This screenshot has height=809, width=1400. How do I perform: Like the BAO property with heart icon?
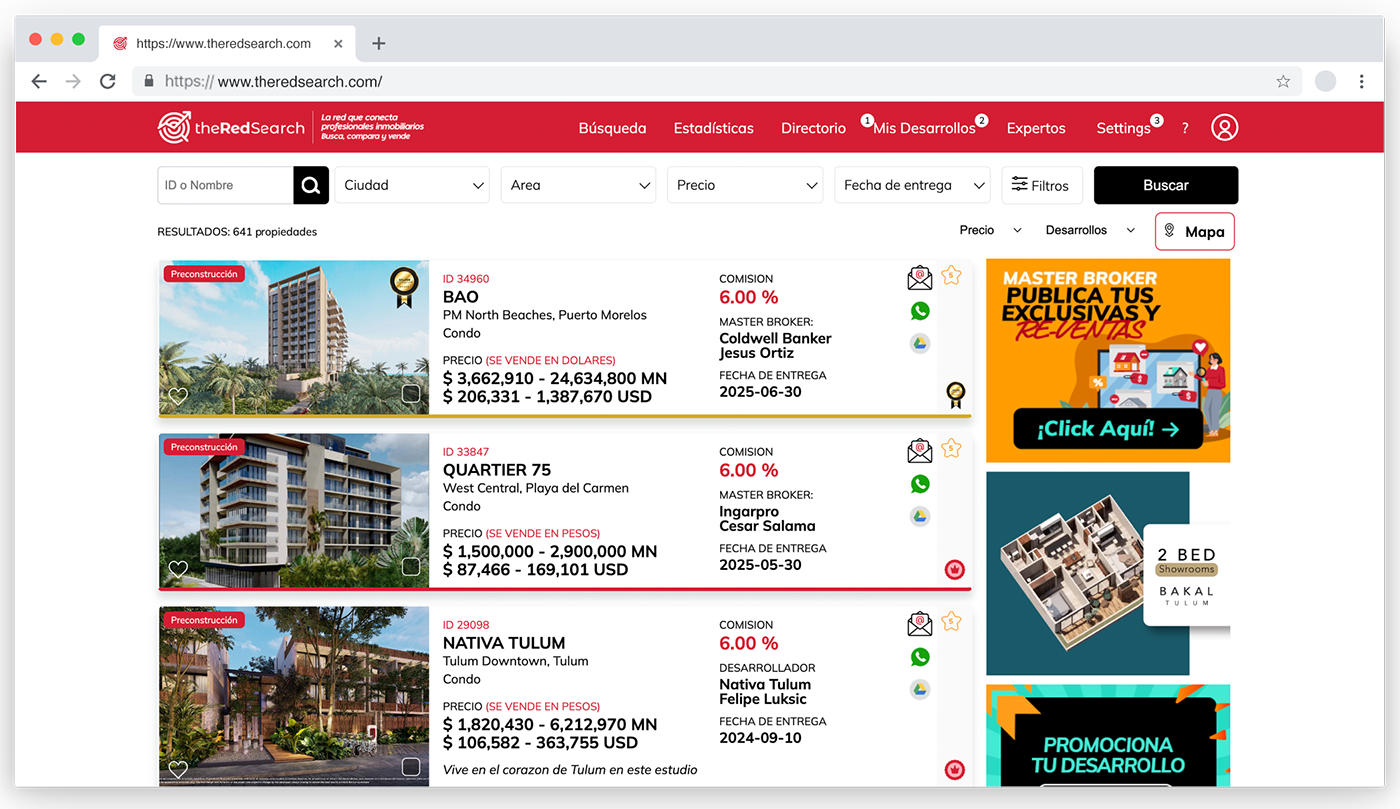[x=178, y=396]
